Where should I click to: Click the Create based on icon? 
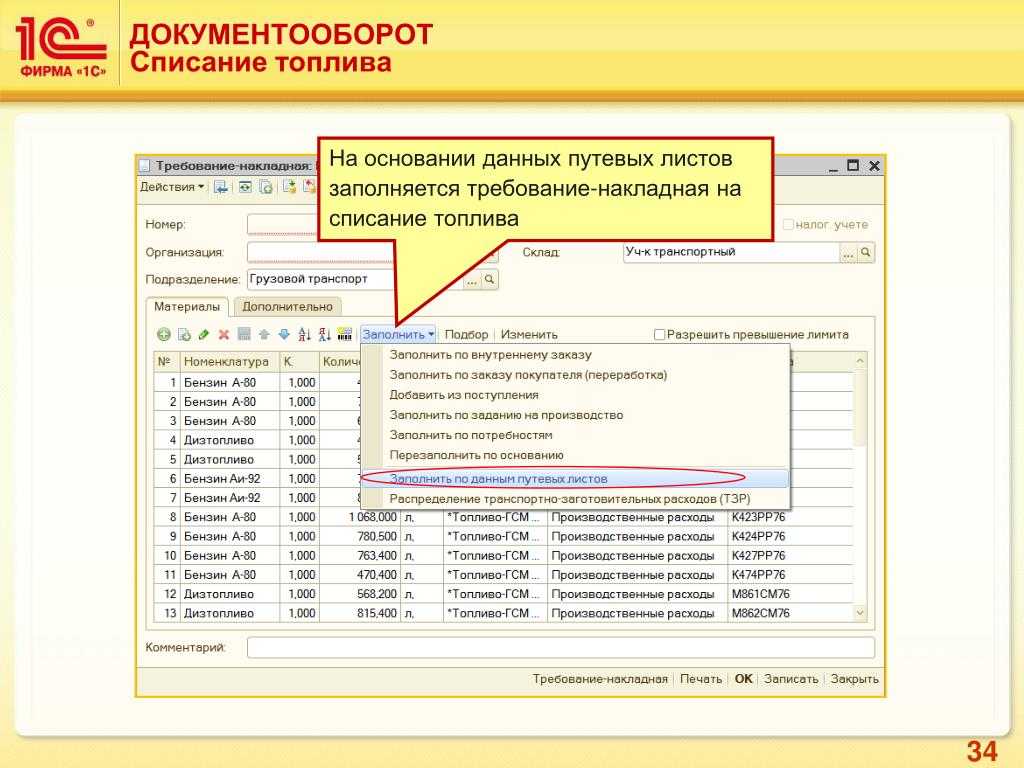coord(289,187)
